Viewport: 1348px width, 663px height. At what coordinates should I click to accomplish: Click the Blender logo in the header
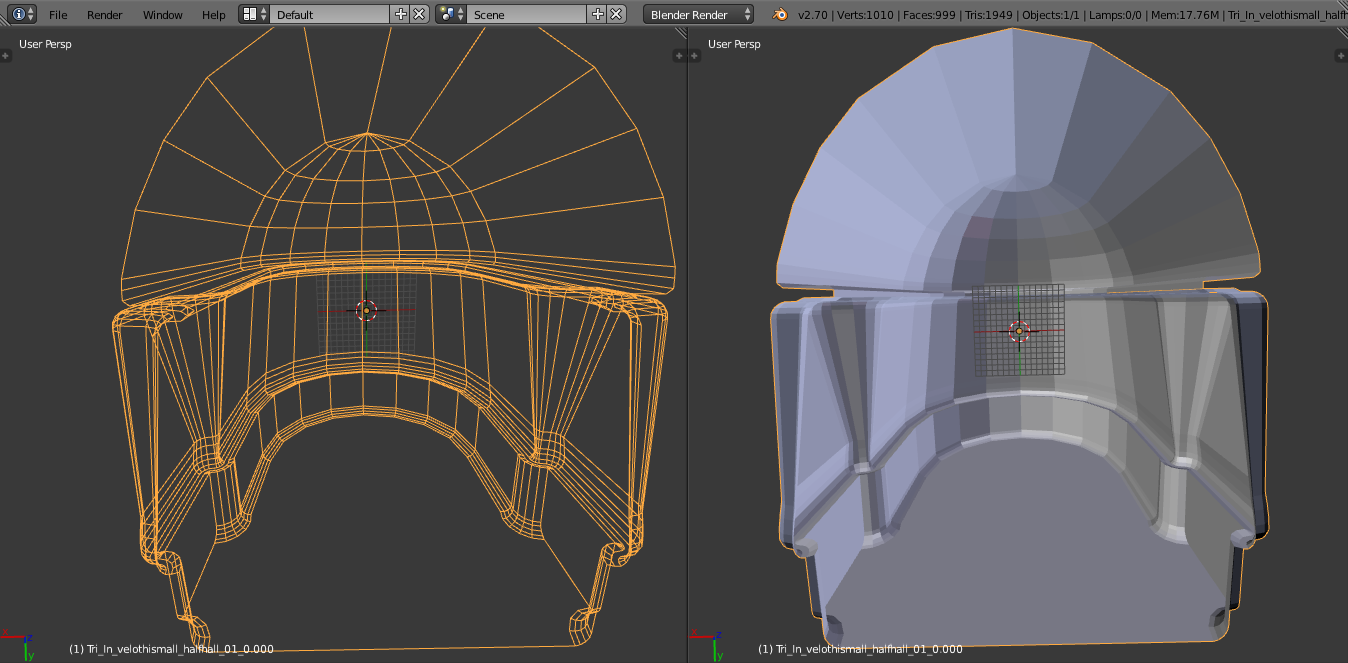(x=778, y=14)
